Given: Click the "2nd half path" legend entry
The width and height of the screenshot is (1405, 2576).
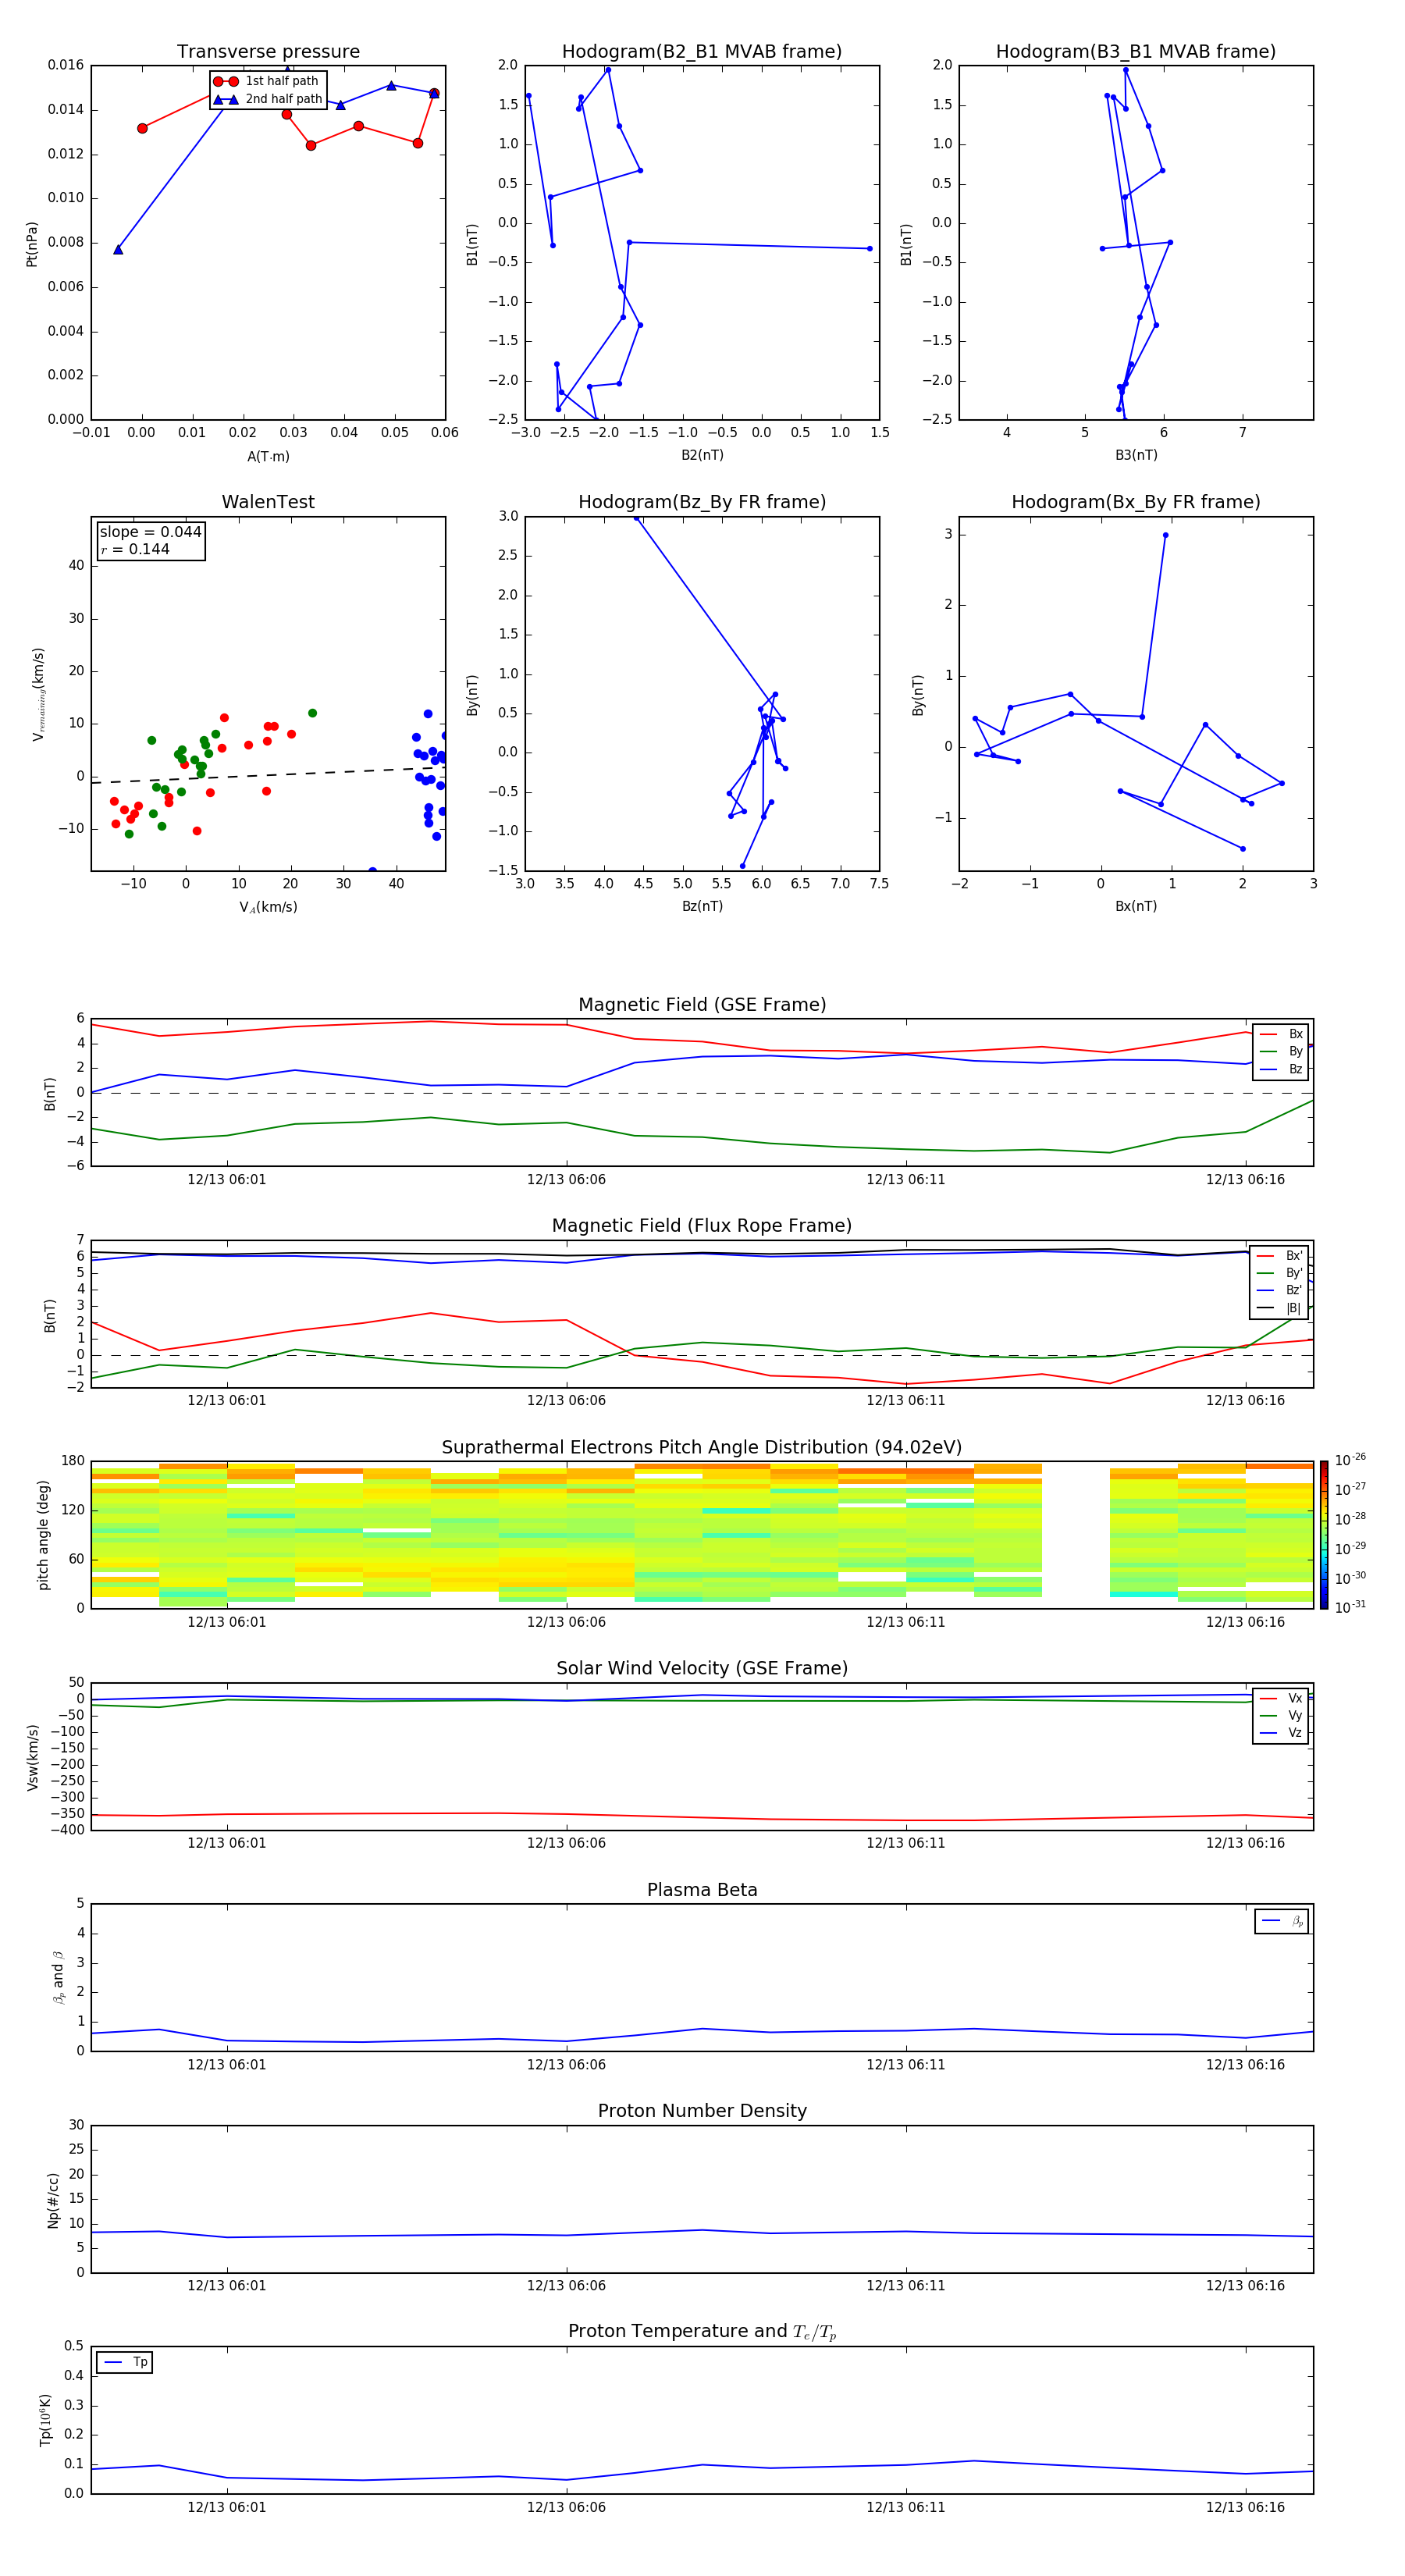Looking at the screenshot, I should coord(267,99).
